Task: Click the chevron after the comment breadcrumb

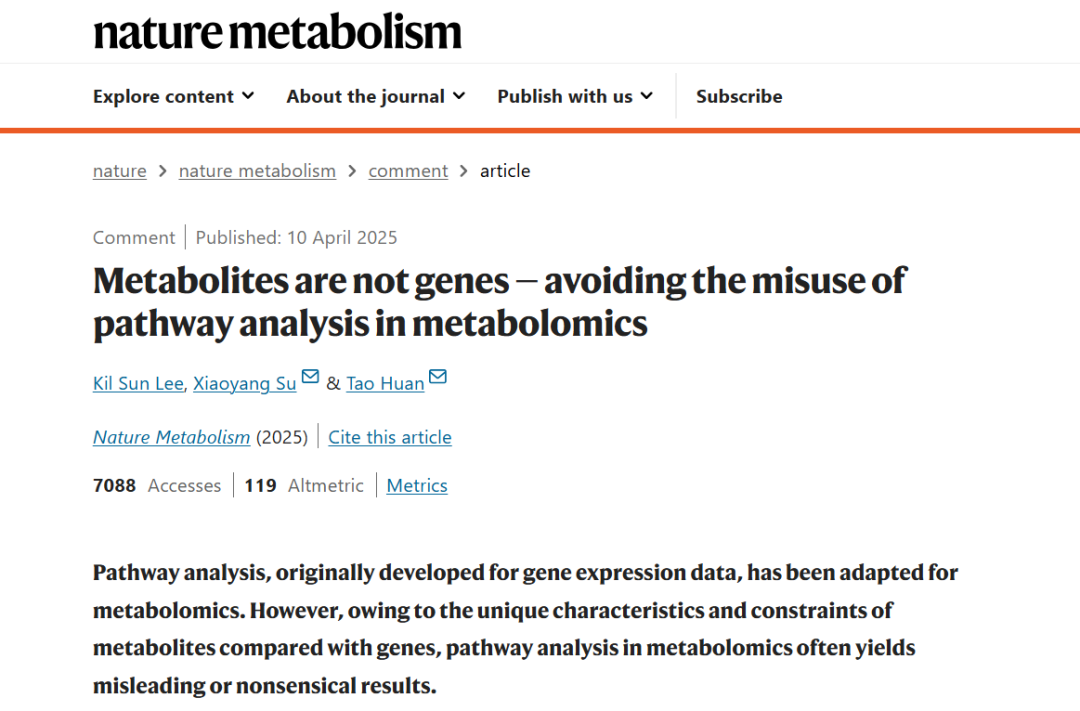Action: (x=464, y=171)
